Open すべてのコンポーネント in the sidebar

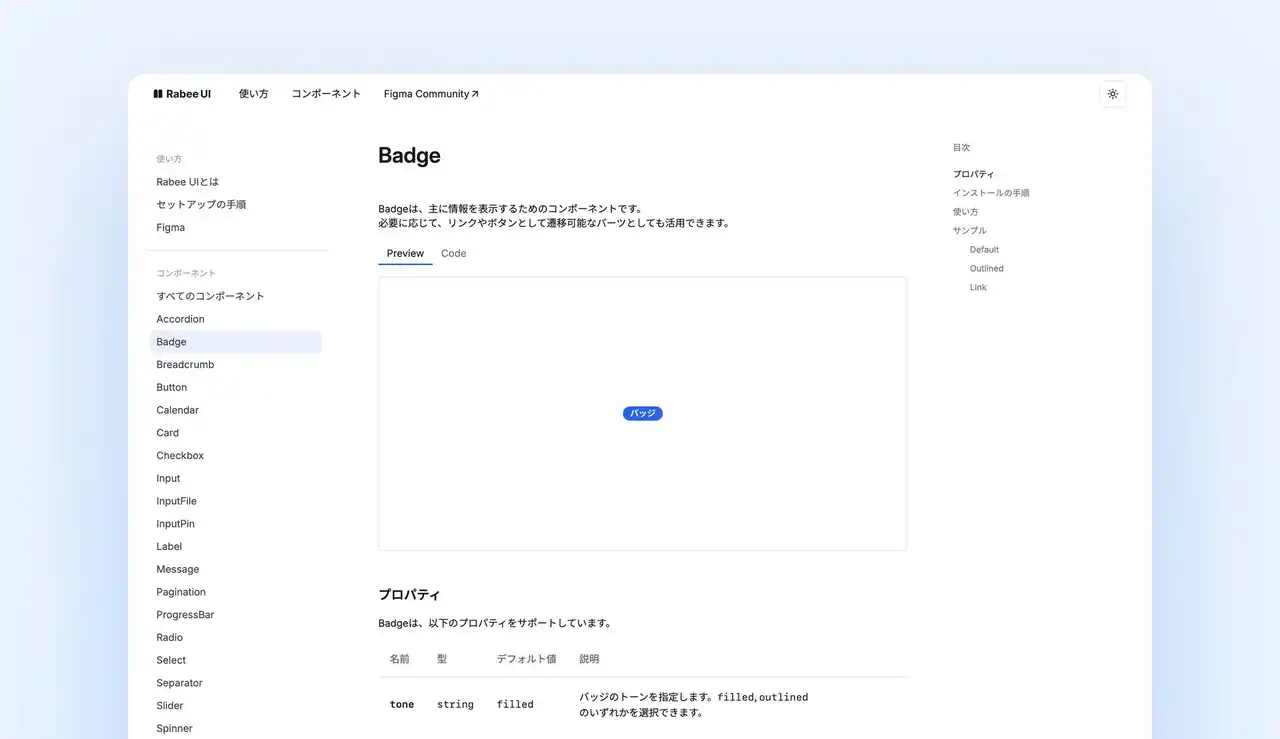(x=210, y=296)
